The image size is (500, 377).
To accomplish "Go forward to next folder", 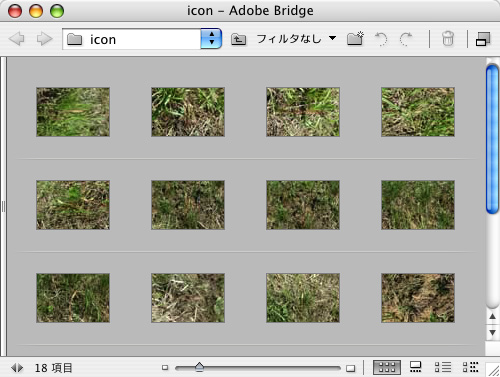I will click(44, 39).
